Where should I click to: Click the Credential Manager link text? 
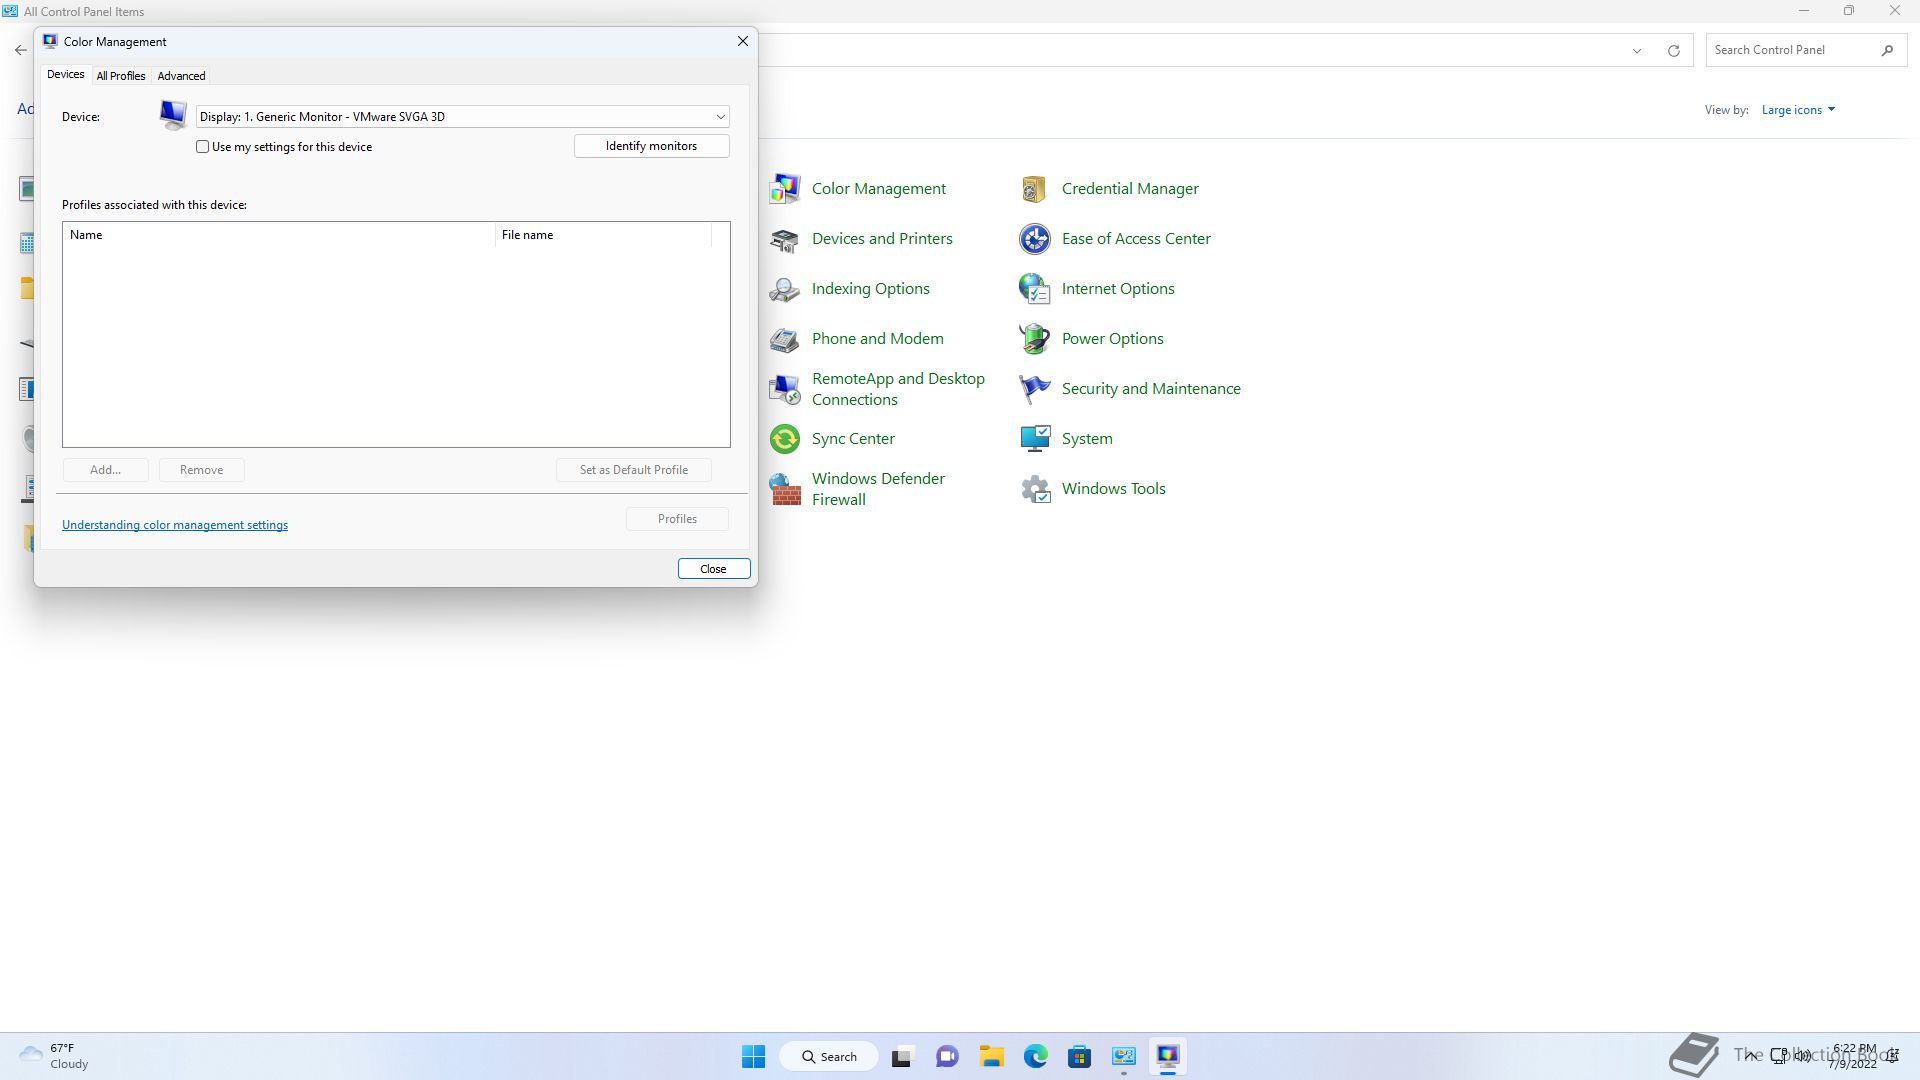pyautogui.click(x=1130, y=189)
